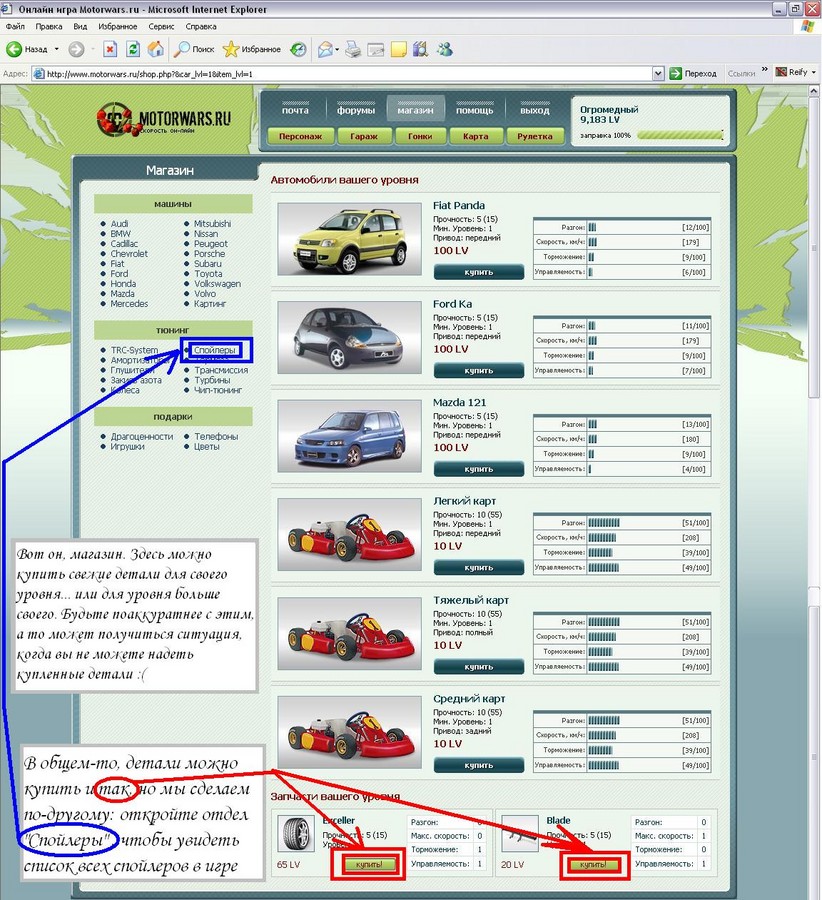Buy the Легкий карт with купить button
Screen dimensions: 822x900
tap(479, 568)
